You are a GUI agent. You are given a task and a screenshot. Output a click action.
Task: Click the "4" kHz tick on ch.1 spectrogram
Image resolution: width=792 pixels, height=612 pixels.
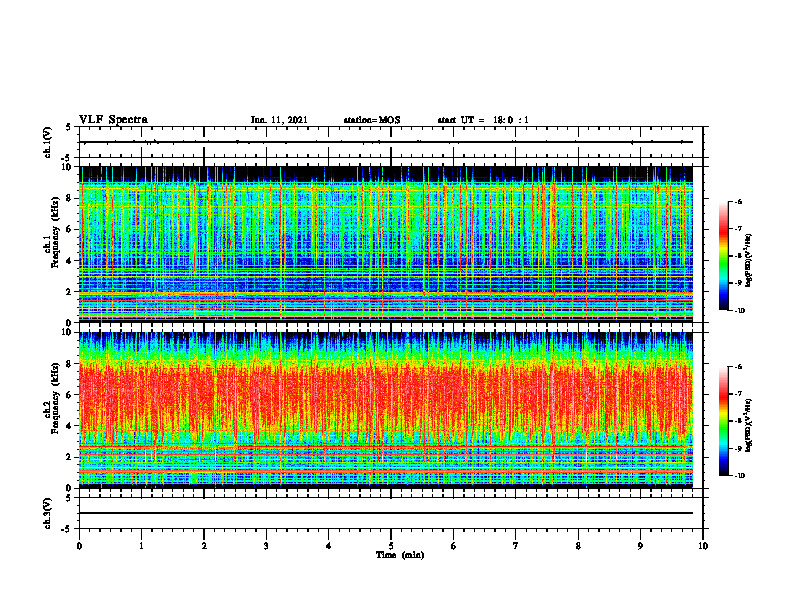70,261
